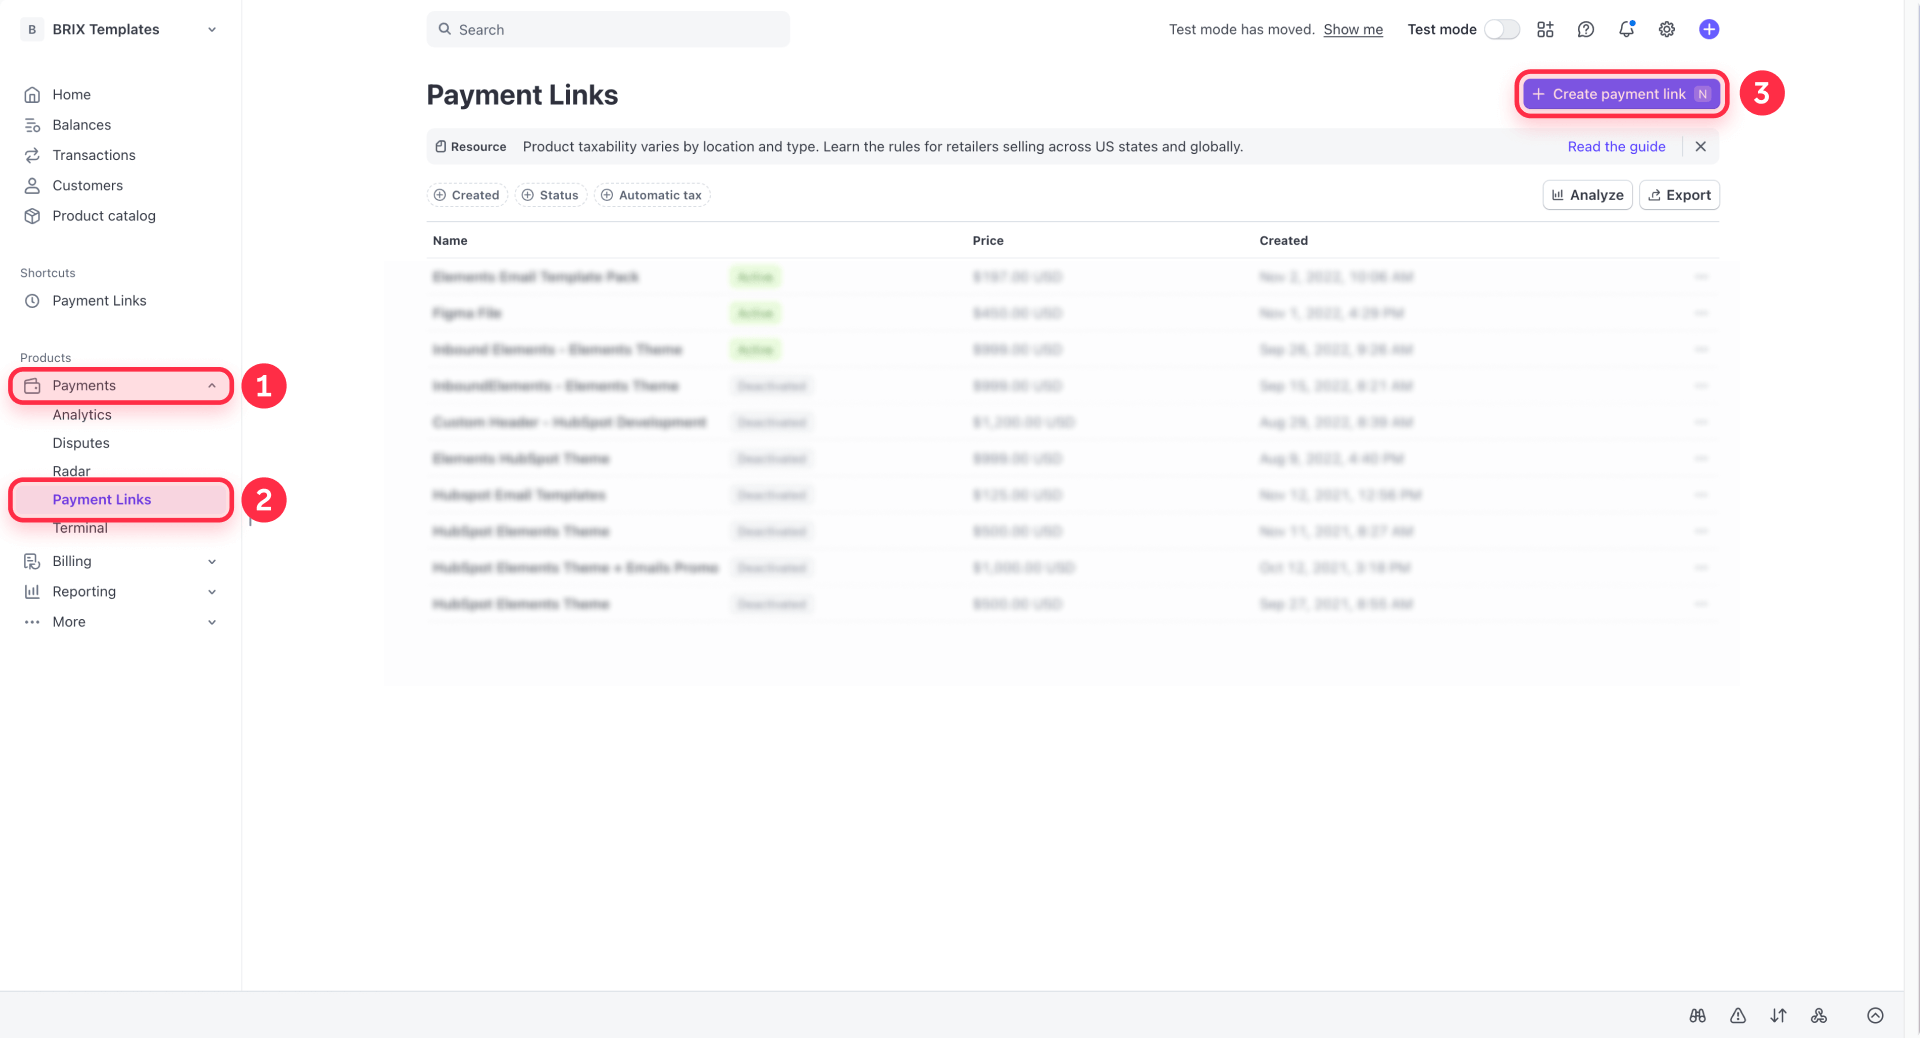Open the API requests arrows icon bottom right
This screenshot has width=1920, height=1038.
(1779, 1015)
